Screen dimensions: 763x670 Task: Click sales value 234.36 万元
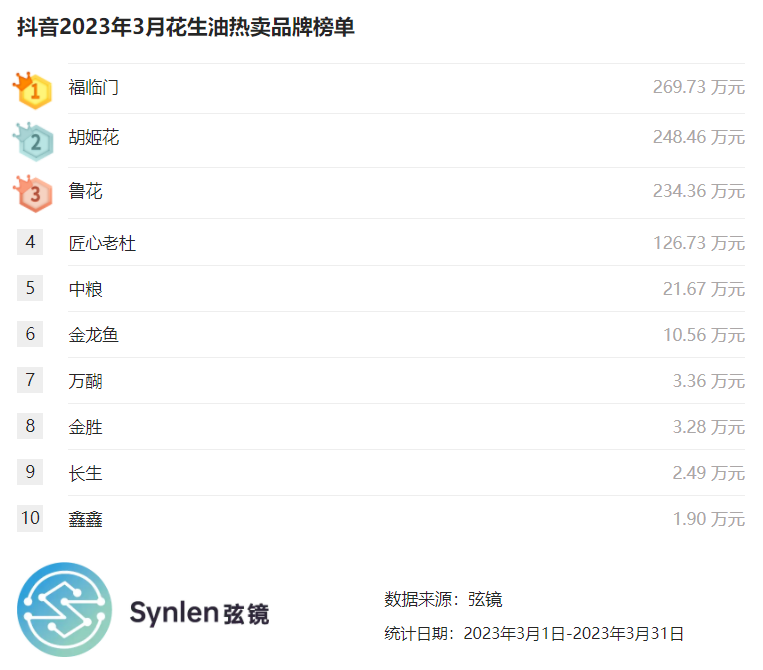pyautogui.click(x=699, y=191)
